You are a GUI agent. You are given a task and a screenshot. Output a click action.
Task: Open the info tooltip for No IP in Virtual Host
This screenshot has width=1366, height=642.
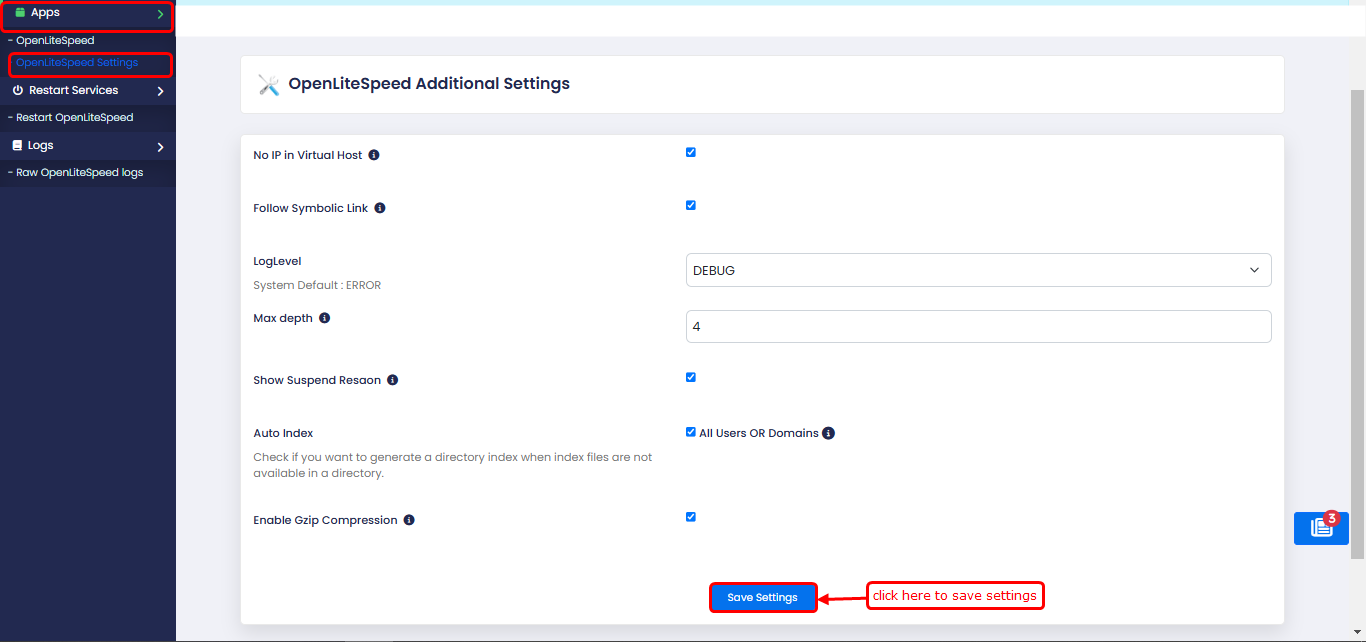pyautogui.click(x=373, y=154)
